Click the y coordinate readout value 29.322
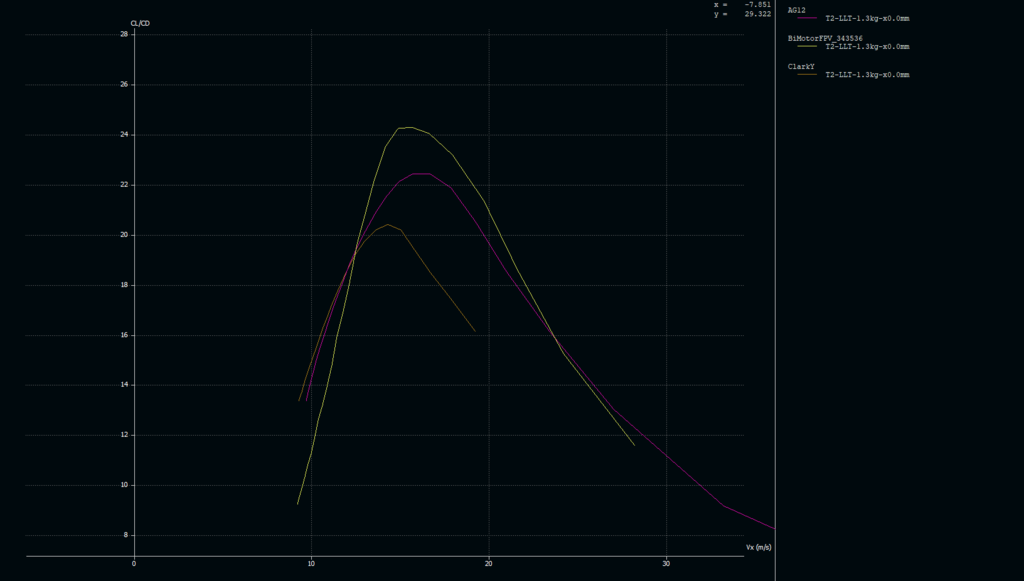Image resolution: width=1024 pixels, height=581 pixels. (756, 14)
